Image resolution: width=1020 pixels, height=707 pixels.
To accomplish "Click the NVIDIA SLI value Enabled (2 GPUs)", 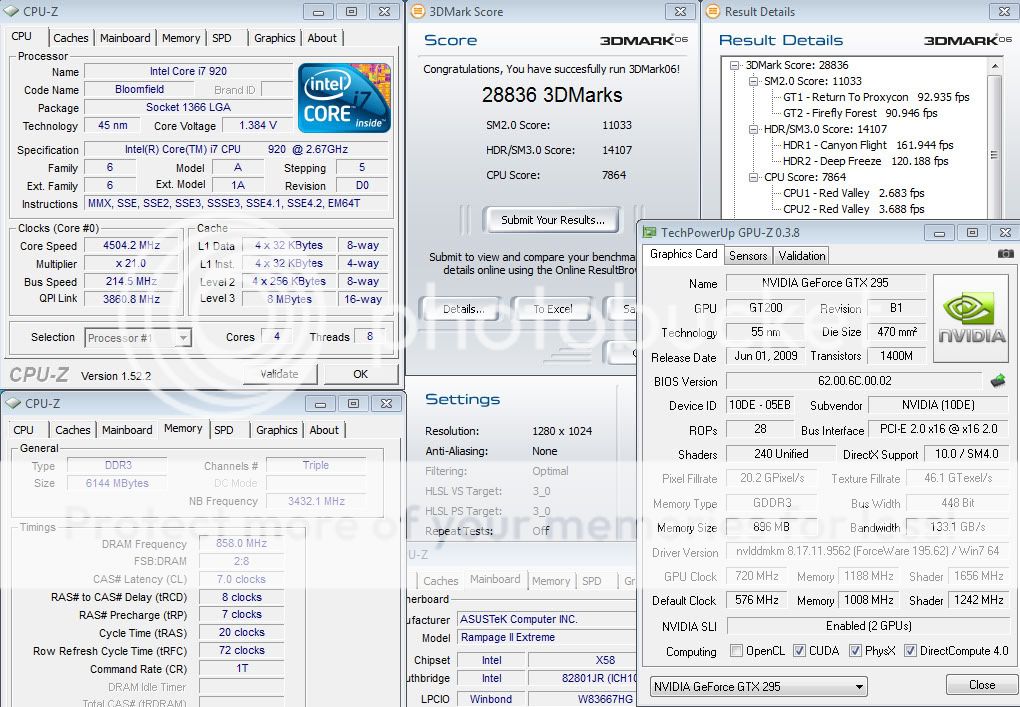I will point(868,626).
